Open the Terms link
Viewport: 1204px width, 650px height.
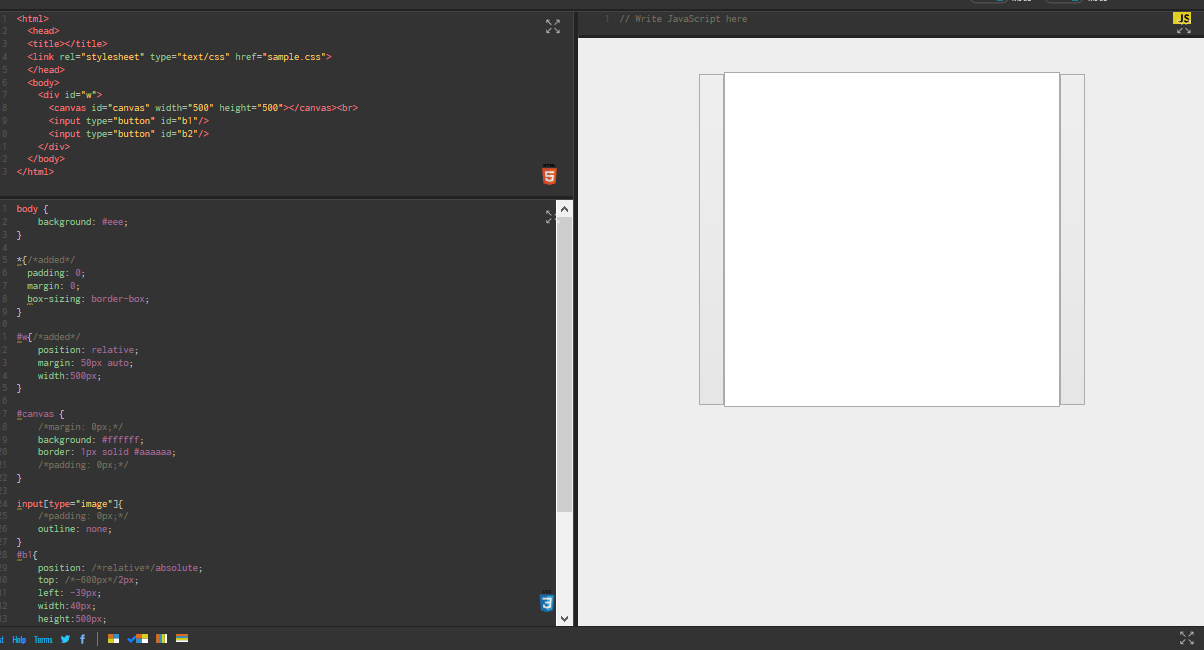[43, 640]
